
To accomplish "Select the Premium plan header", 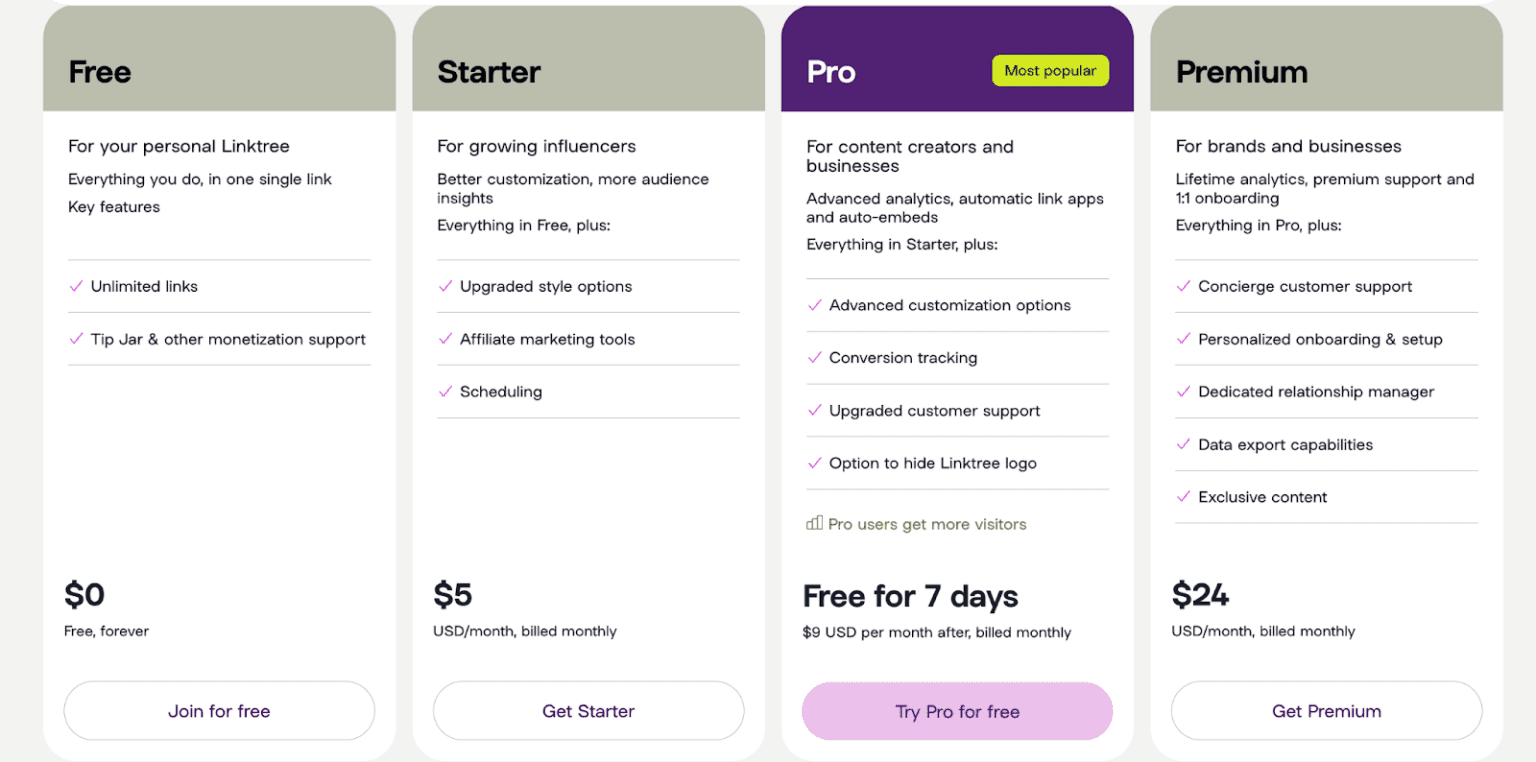I will (1241, 72).
